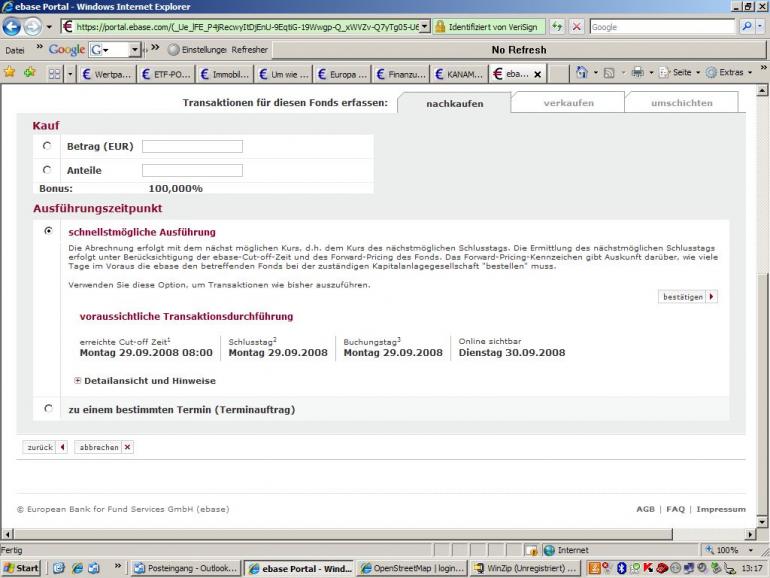Open the Google toolbar search dropdown
Image resolution: width=770 pixels, height=578 pixels.
pyautogui.click(x=135, y=50)
